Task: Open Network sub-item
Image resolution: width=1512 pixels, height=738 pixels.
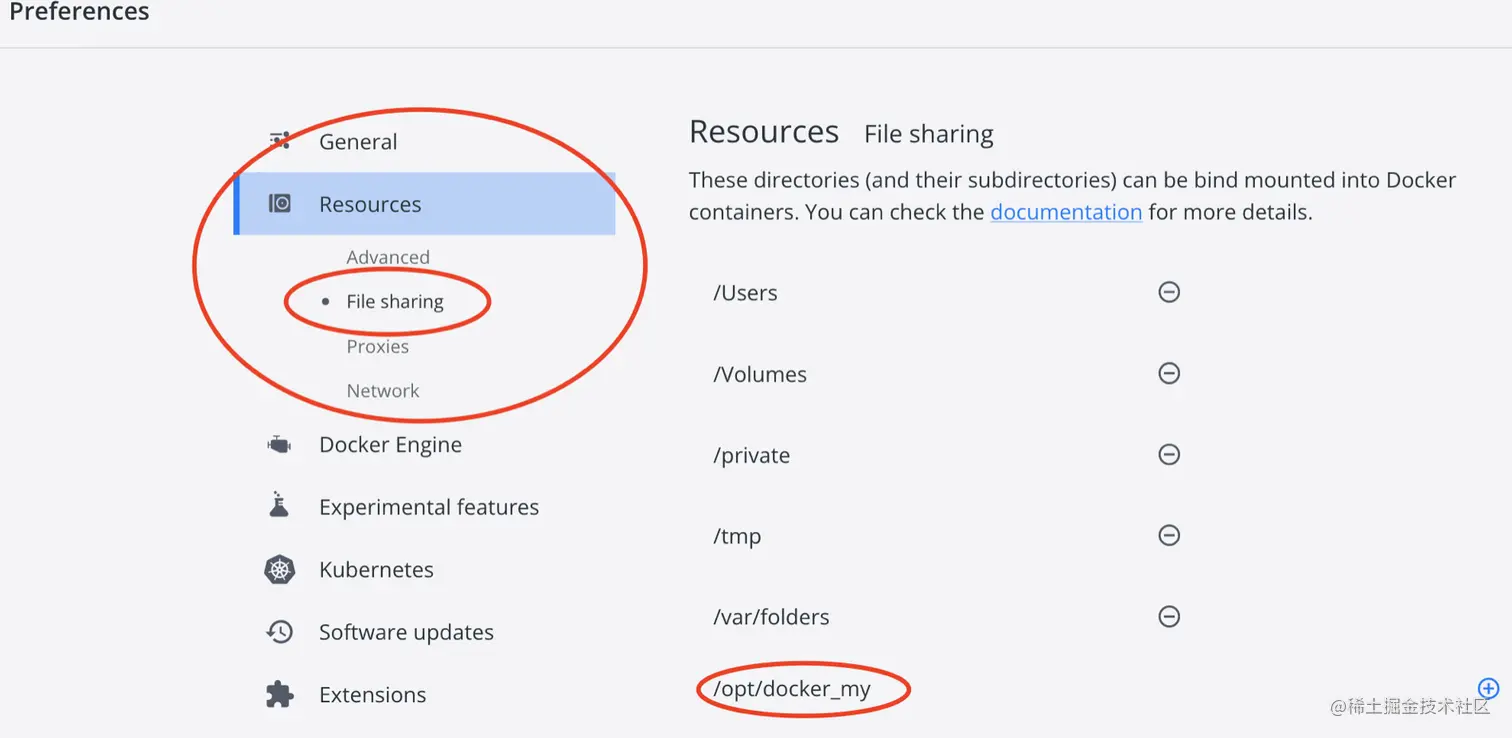Action: point(383,391)
